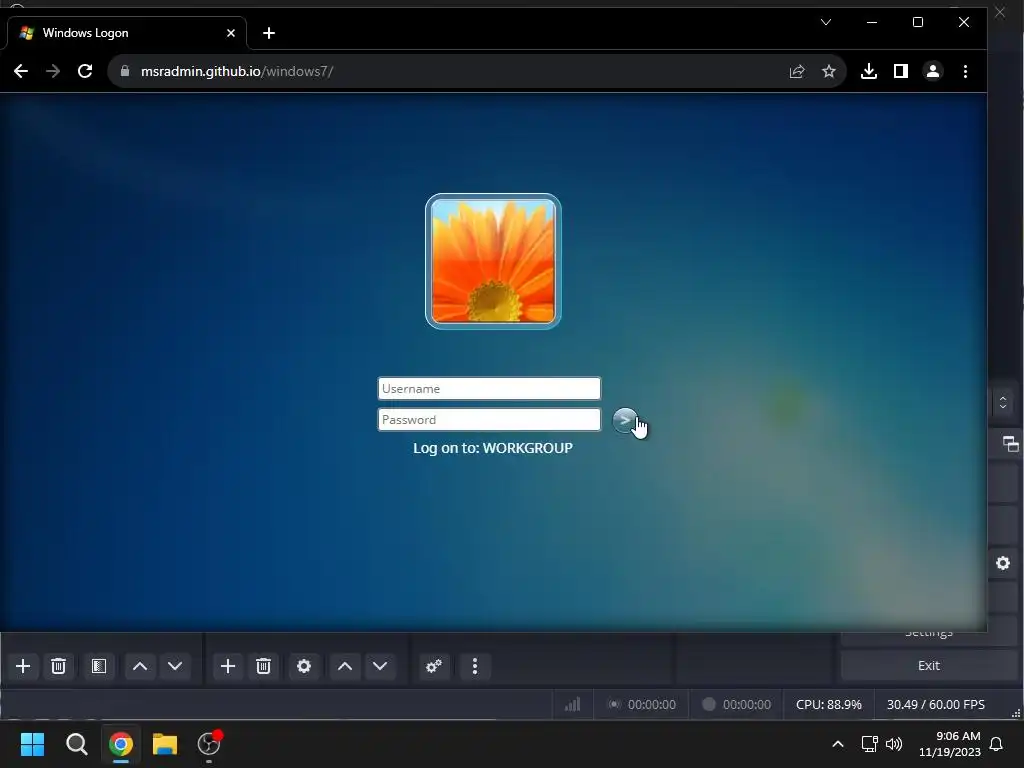The height and width of the screenshot is (768, 1024).
Task: Toggle Chrome side panel
Action: click(901, 71)
